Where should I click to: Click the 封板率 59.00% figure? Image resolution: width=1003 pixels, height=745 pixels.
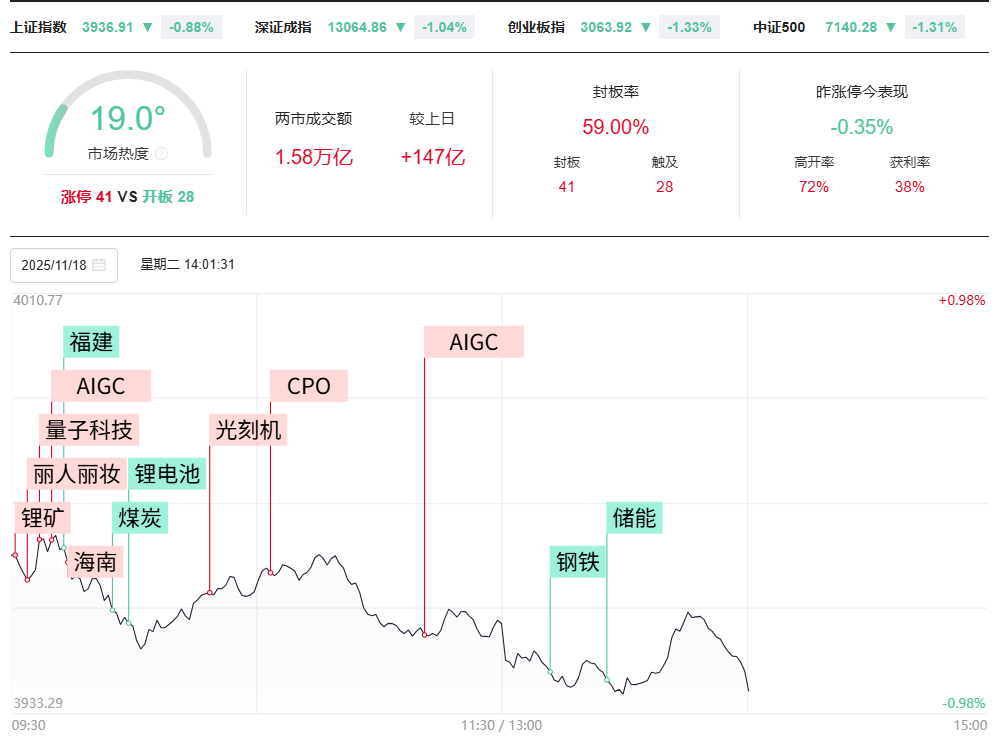click(x=615, y=127)
